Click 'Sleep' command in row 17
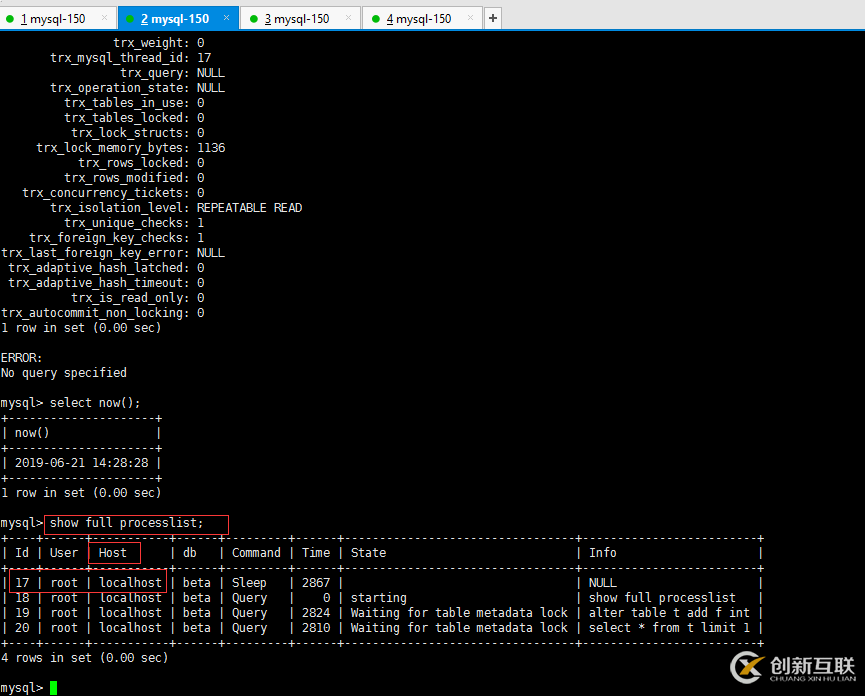 click(x=249, y=583)
